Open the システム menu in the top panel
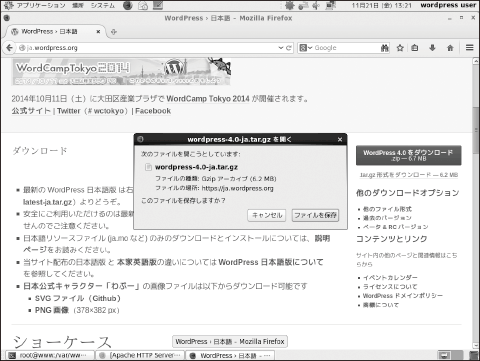 103,5
